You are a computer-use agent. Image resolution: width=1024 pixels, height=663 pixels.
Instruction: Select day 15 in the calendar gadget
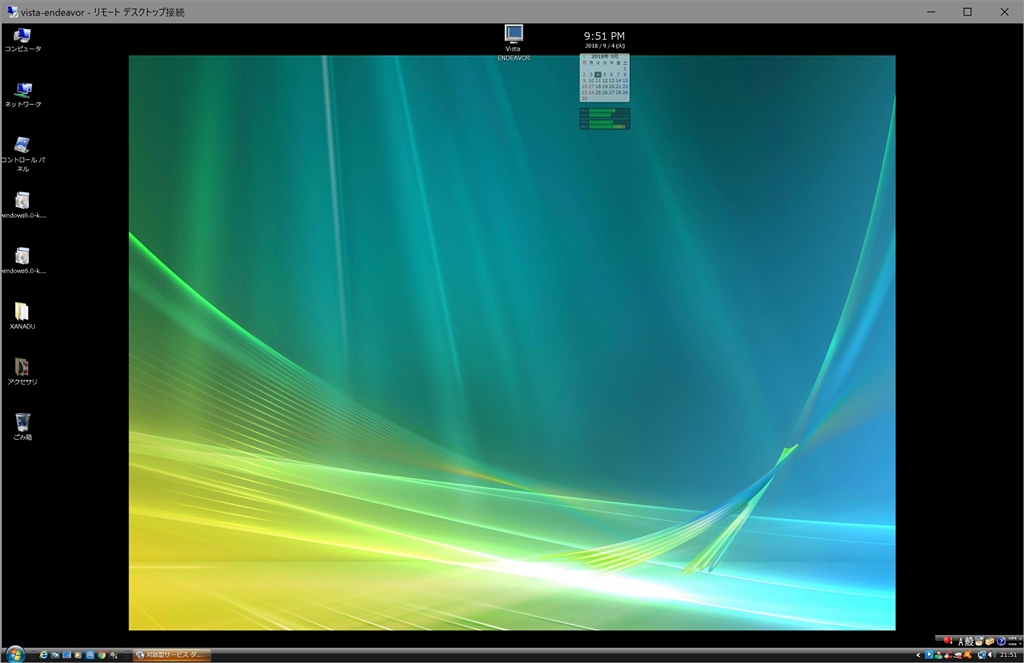point(625,80)
